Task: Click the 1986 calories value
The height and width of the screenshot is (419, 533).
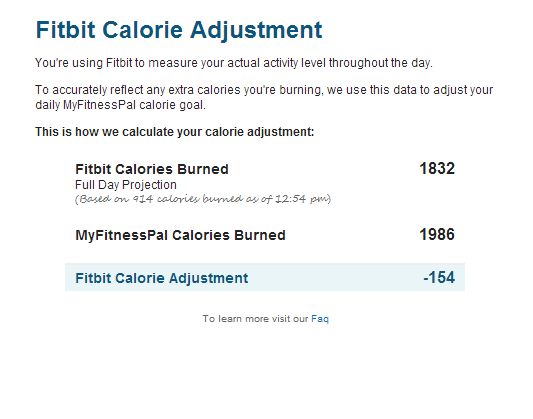Action: (x=437, y=234)
